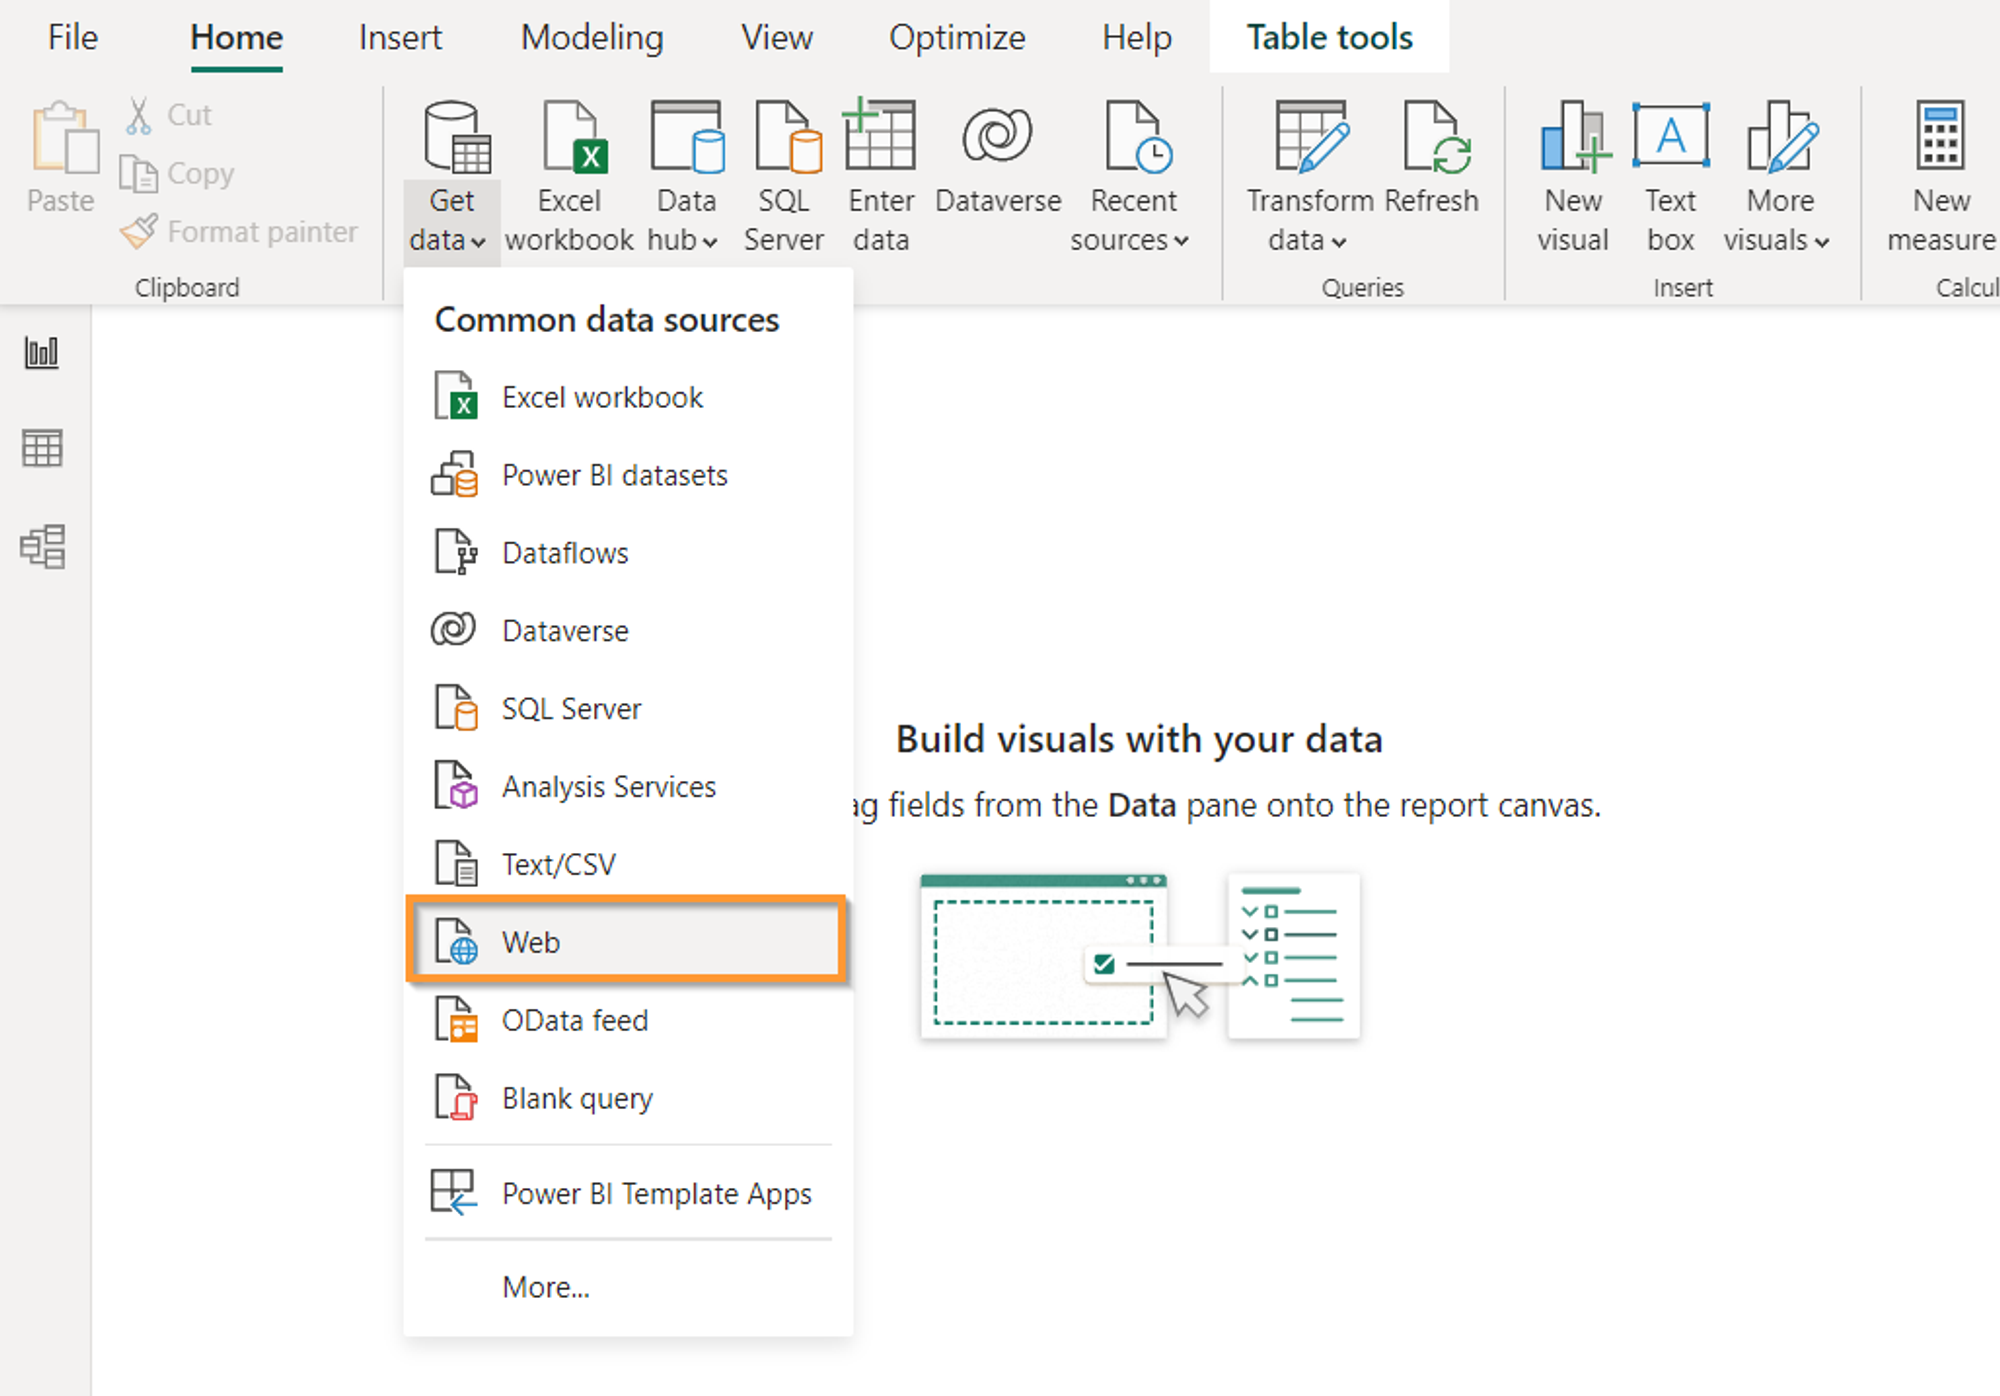Choose OData feed from the menu

tap(628, 1020)
